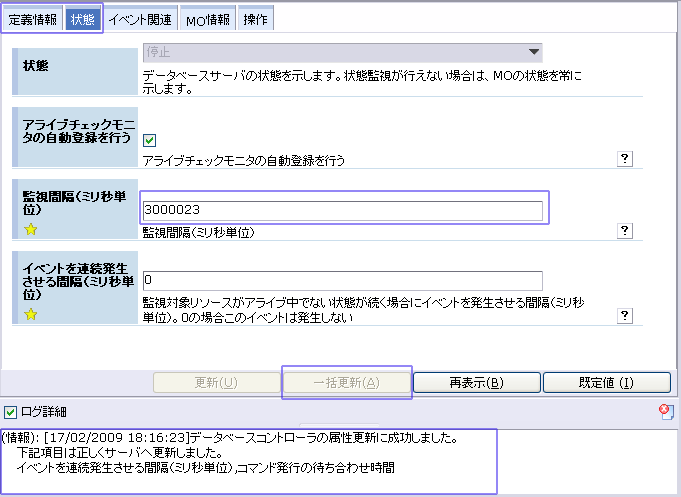Uncheck the ログ詳細 checkbox
Image resolution: width=681 pixels, height=497 pixels.
point(10,411)
